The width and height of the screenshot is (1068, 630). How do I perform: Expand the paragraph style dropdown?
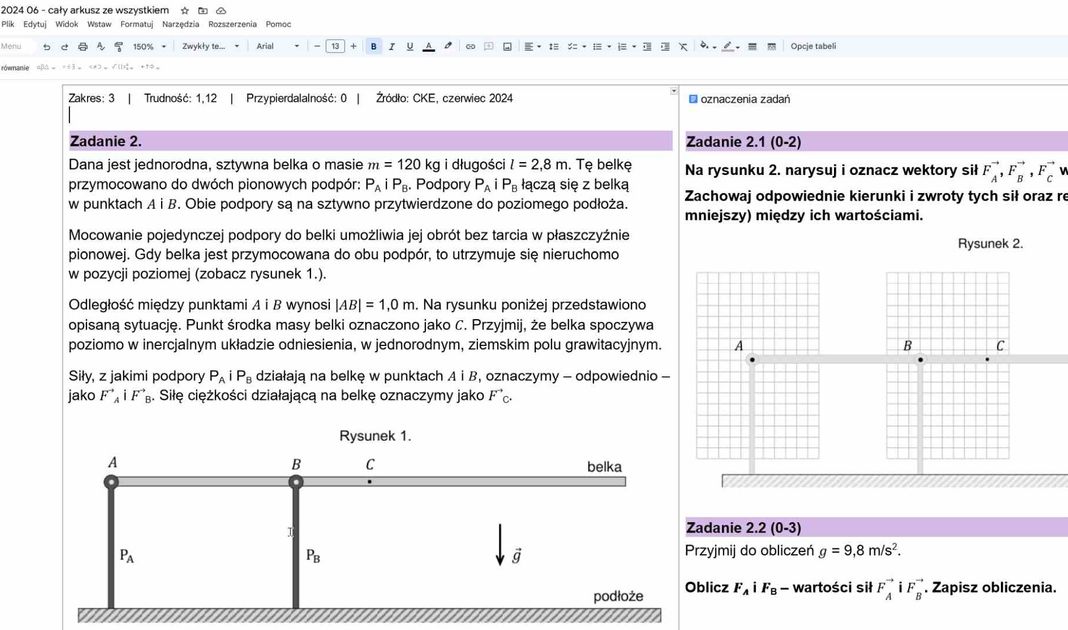coord(210,47)
